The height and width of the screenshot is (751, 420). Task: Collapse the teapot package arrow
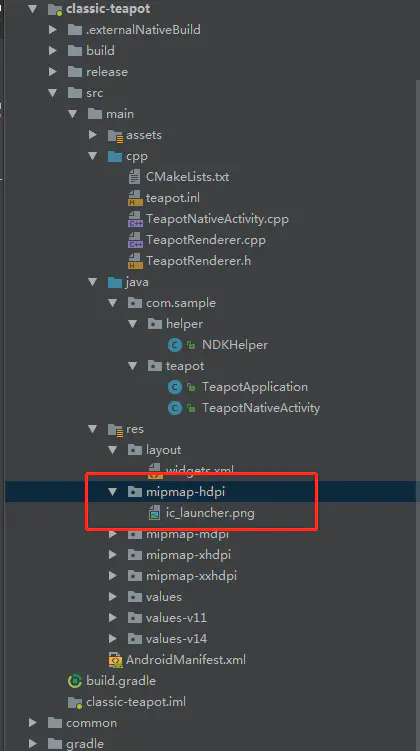133,366
